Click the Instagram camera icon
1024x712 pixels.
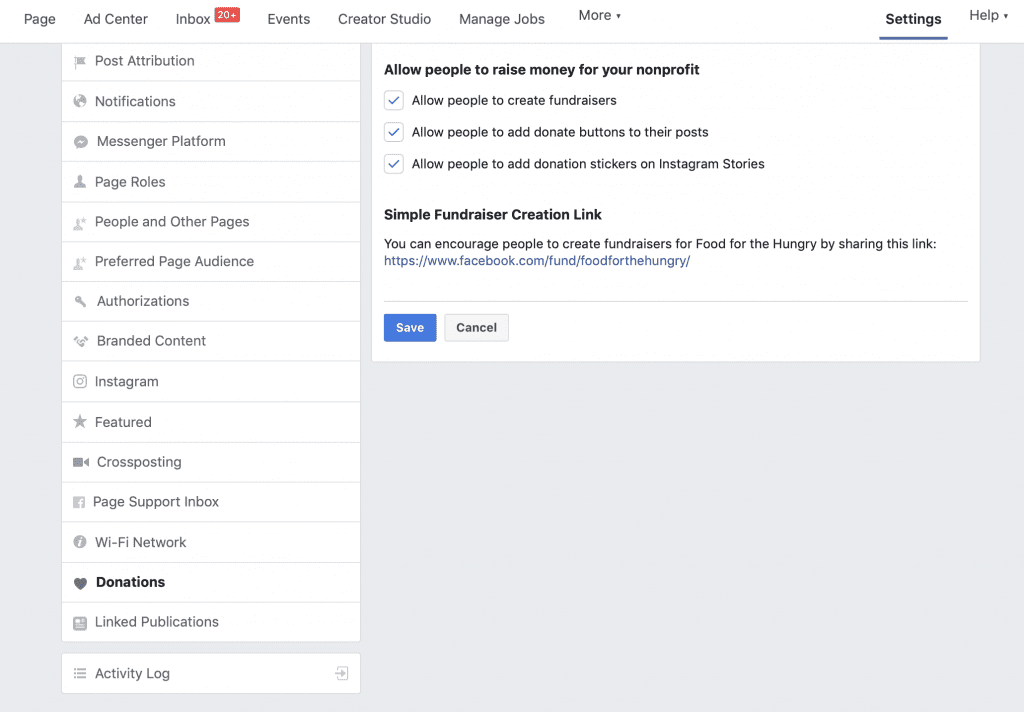[x=80, y=381]
